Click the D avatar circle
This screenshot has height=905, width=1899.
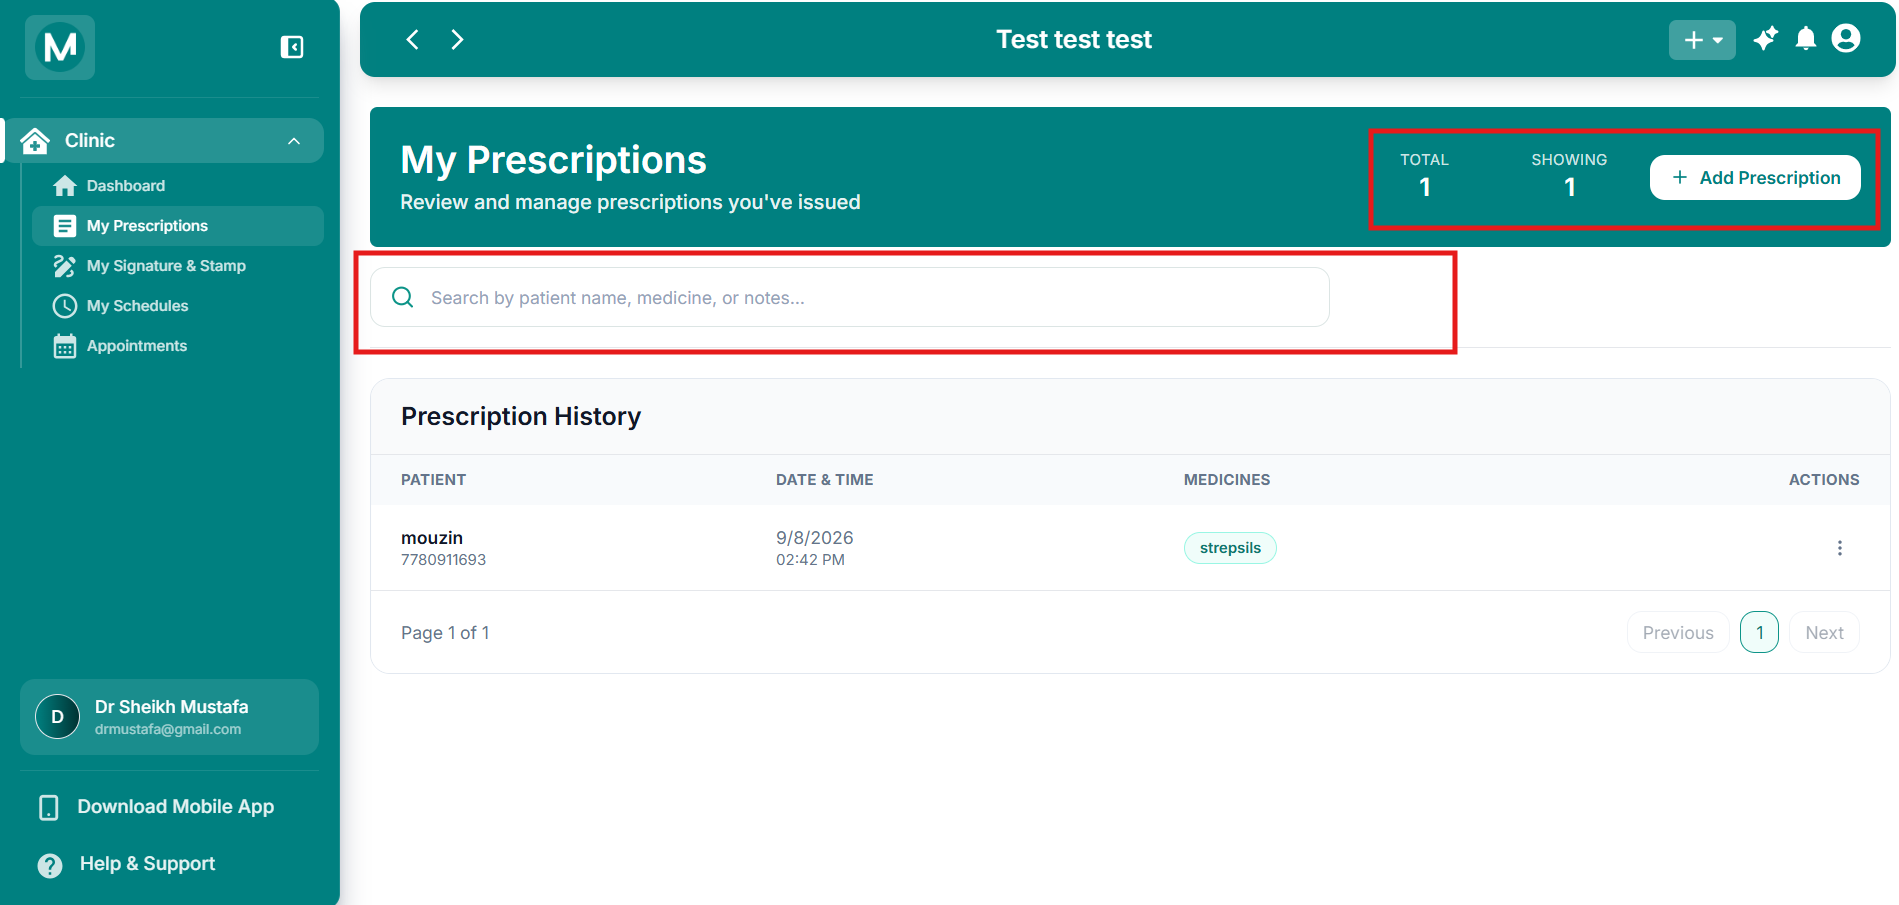pos(58,717)
